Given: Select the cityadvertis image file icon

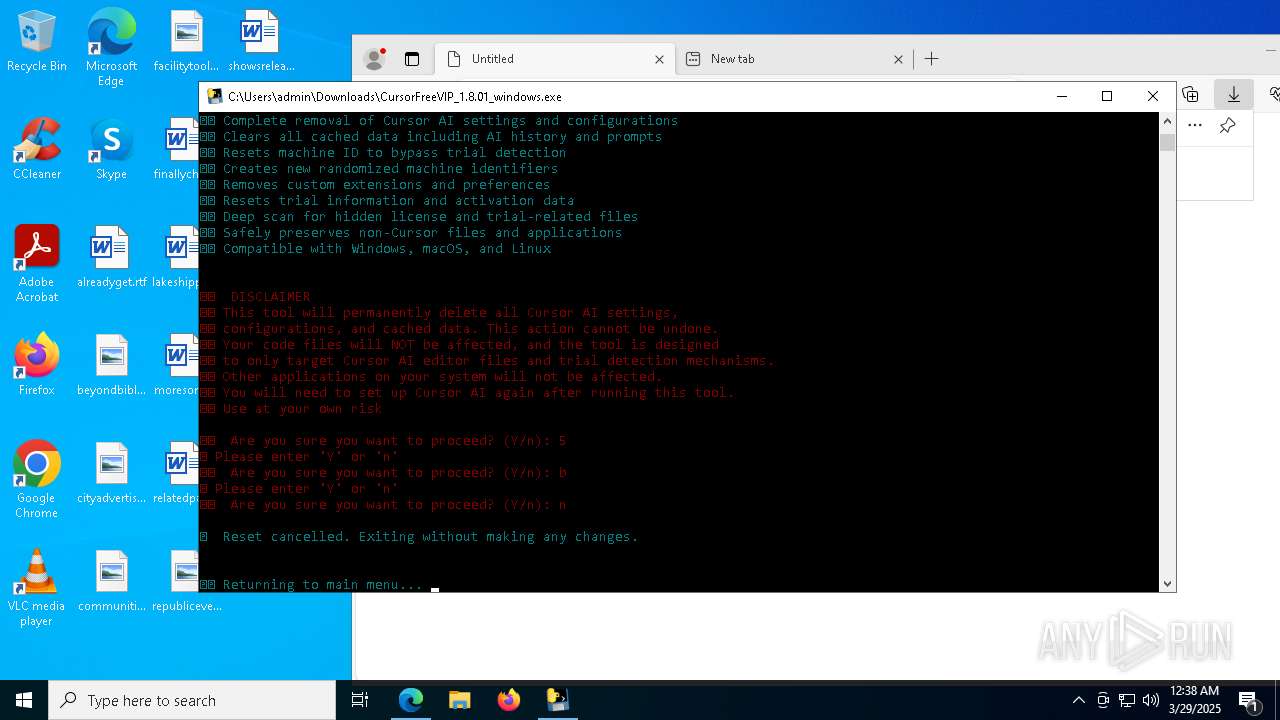Looking at the screenshot, I should [111, 474].
